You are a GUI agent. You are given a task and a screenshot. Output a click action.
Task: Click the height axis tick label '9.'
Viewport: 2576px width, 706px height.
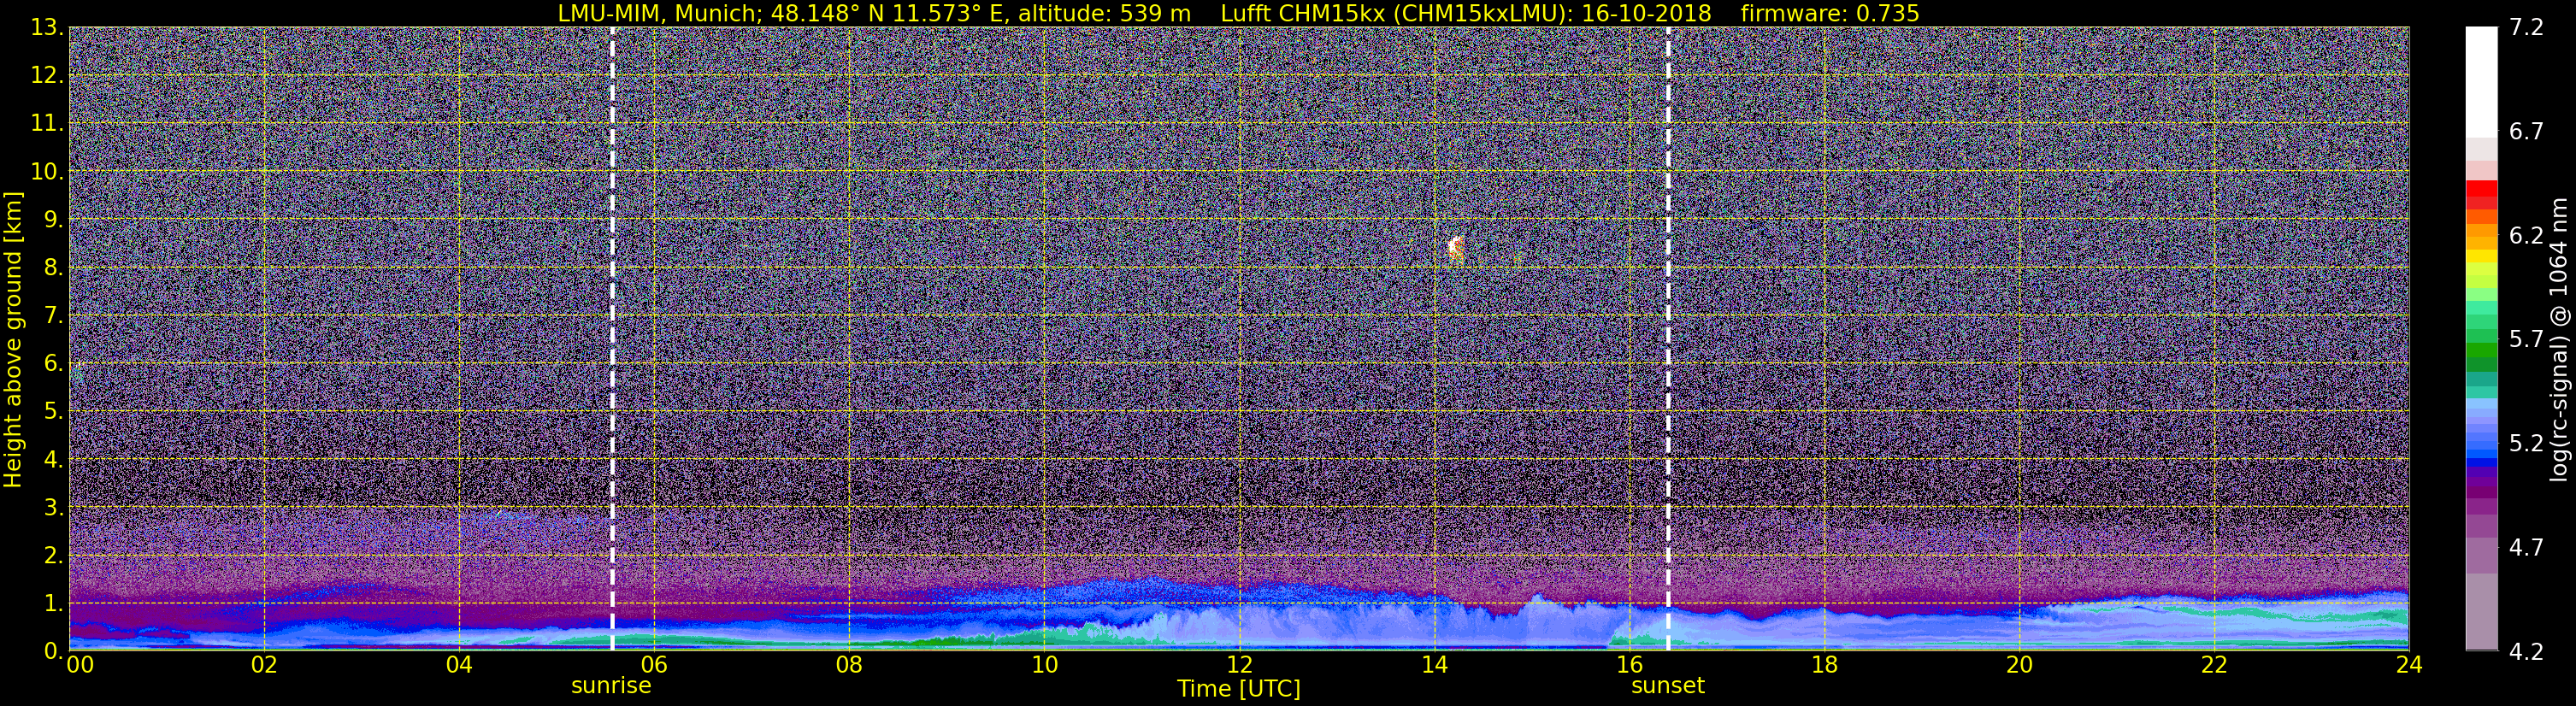point(54,220)
